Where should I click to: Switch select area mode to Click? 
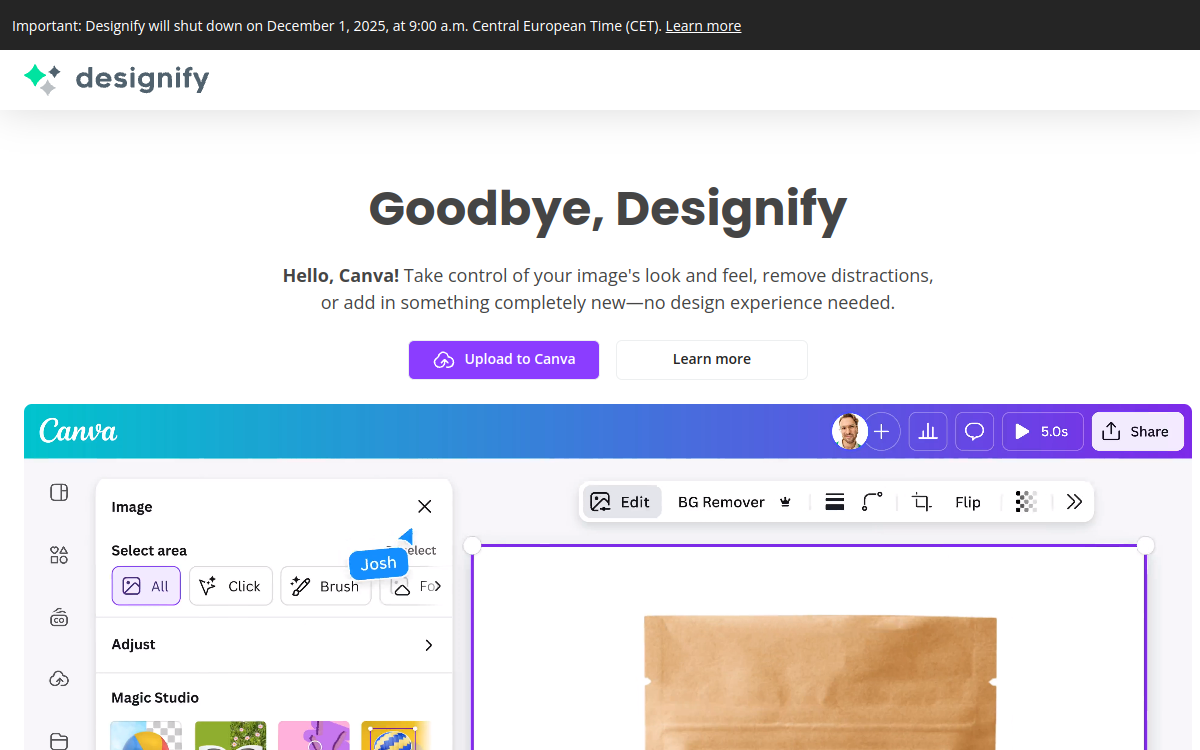pos(230,586)
